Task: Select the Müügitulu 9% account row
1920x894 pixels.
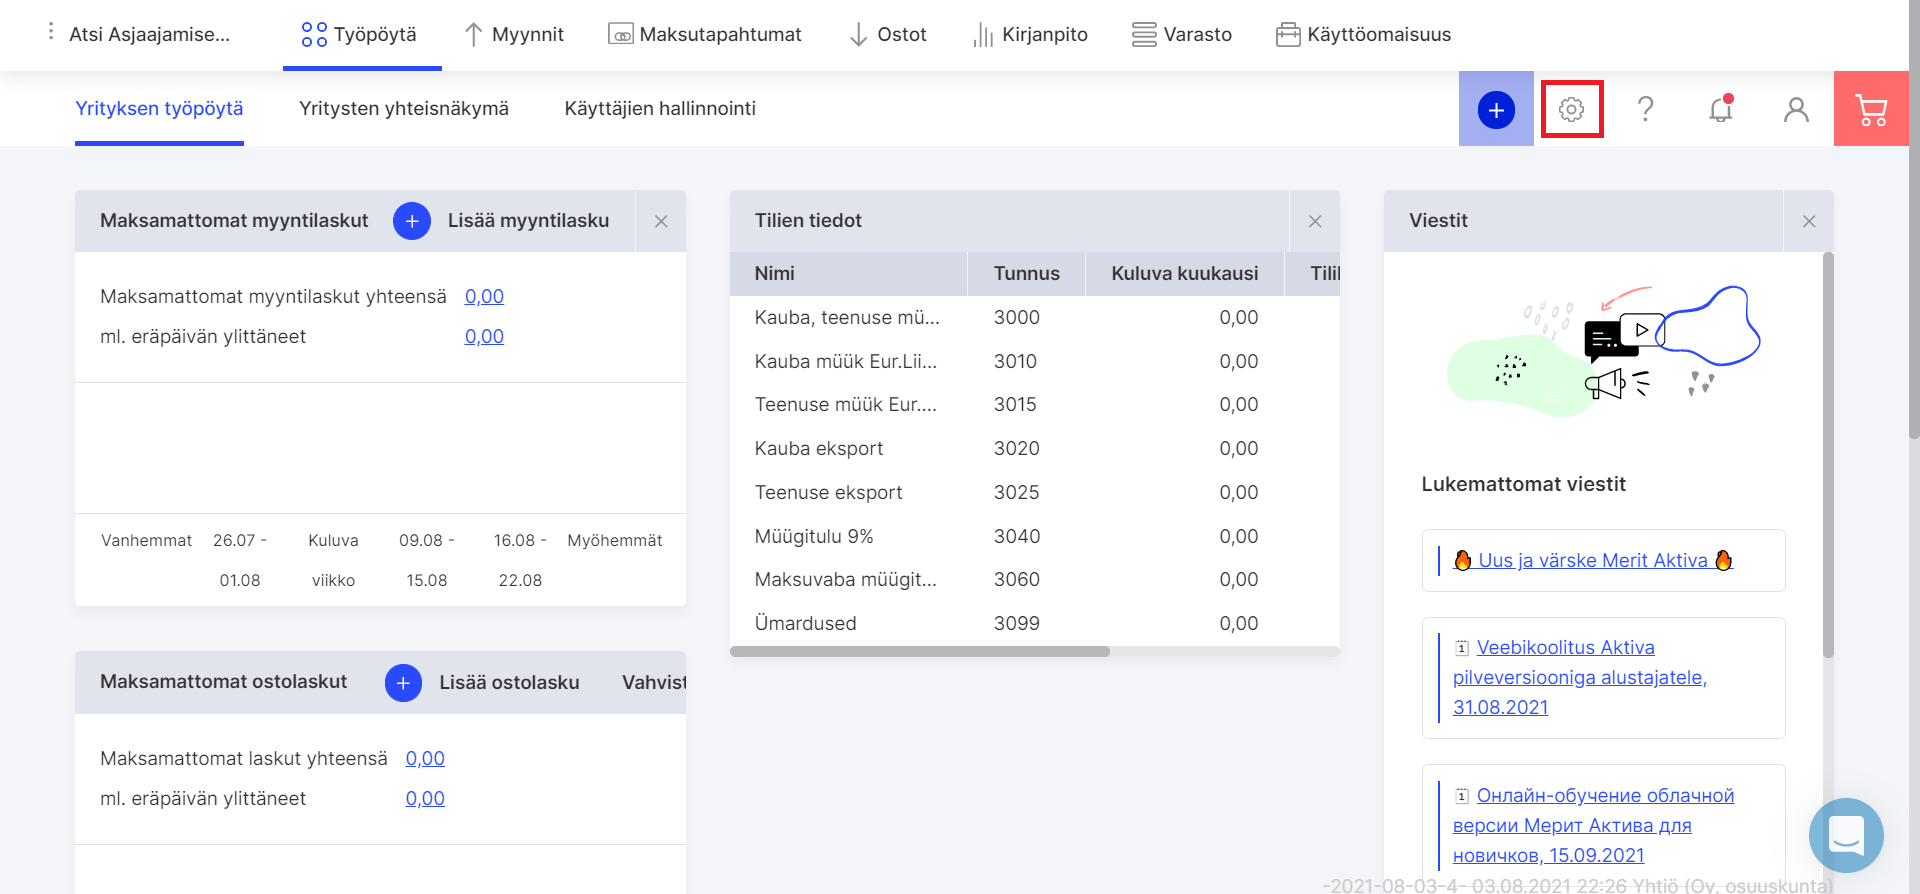Action: click(x=1035, y=537)
